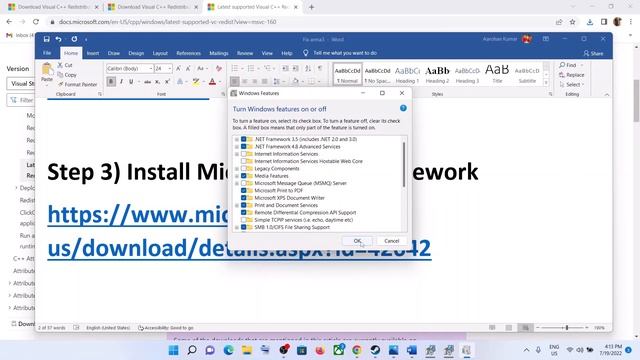Click the Save icon in Word's title bar
The height and width of the screenshot is (360, 640).
(47, 39)
